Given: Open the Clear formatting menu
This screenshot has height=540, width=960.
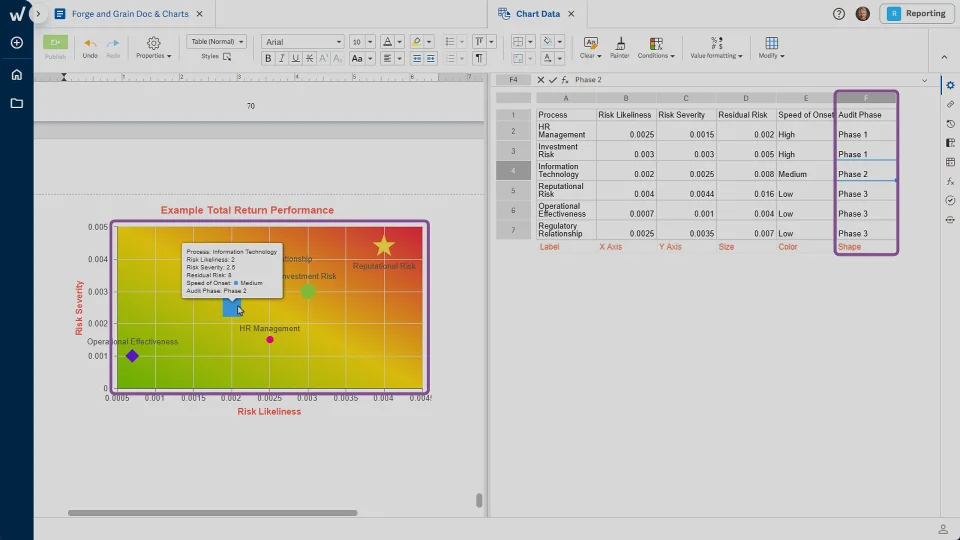Looking at the screenshot, I should click(x=590, y=47).
